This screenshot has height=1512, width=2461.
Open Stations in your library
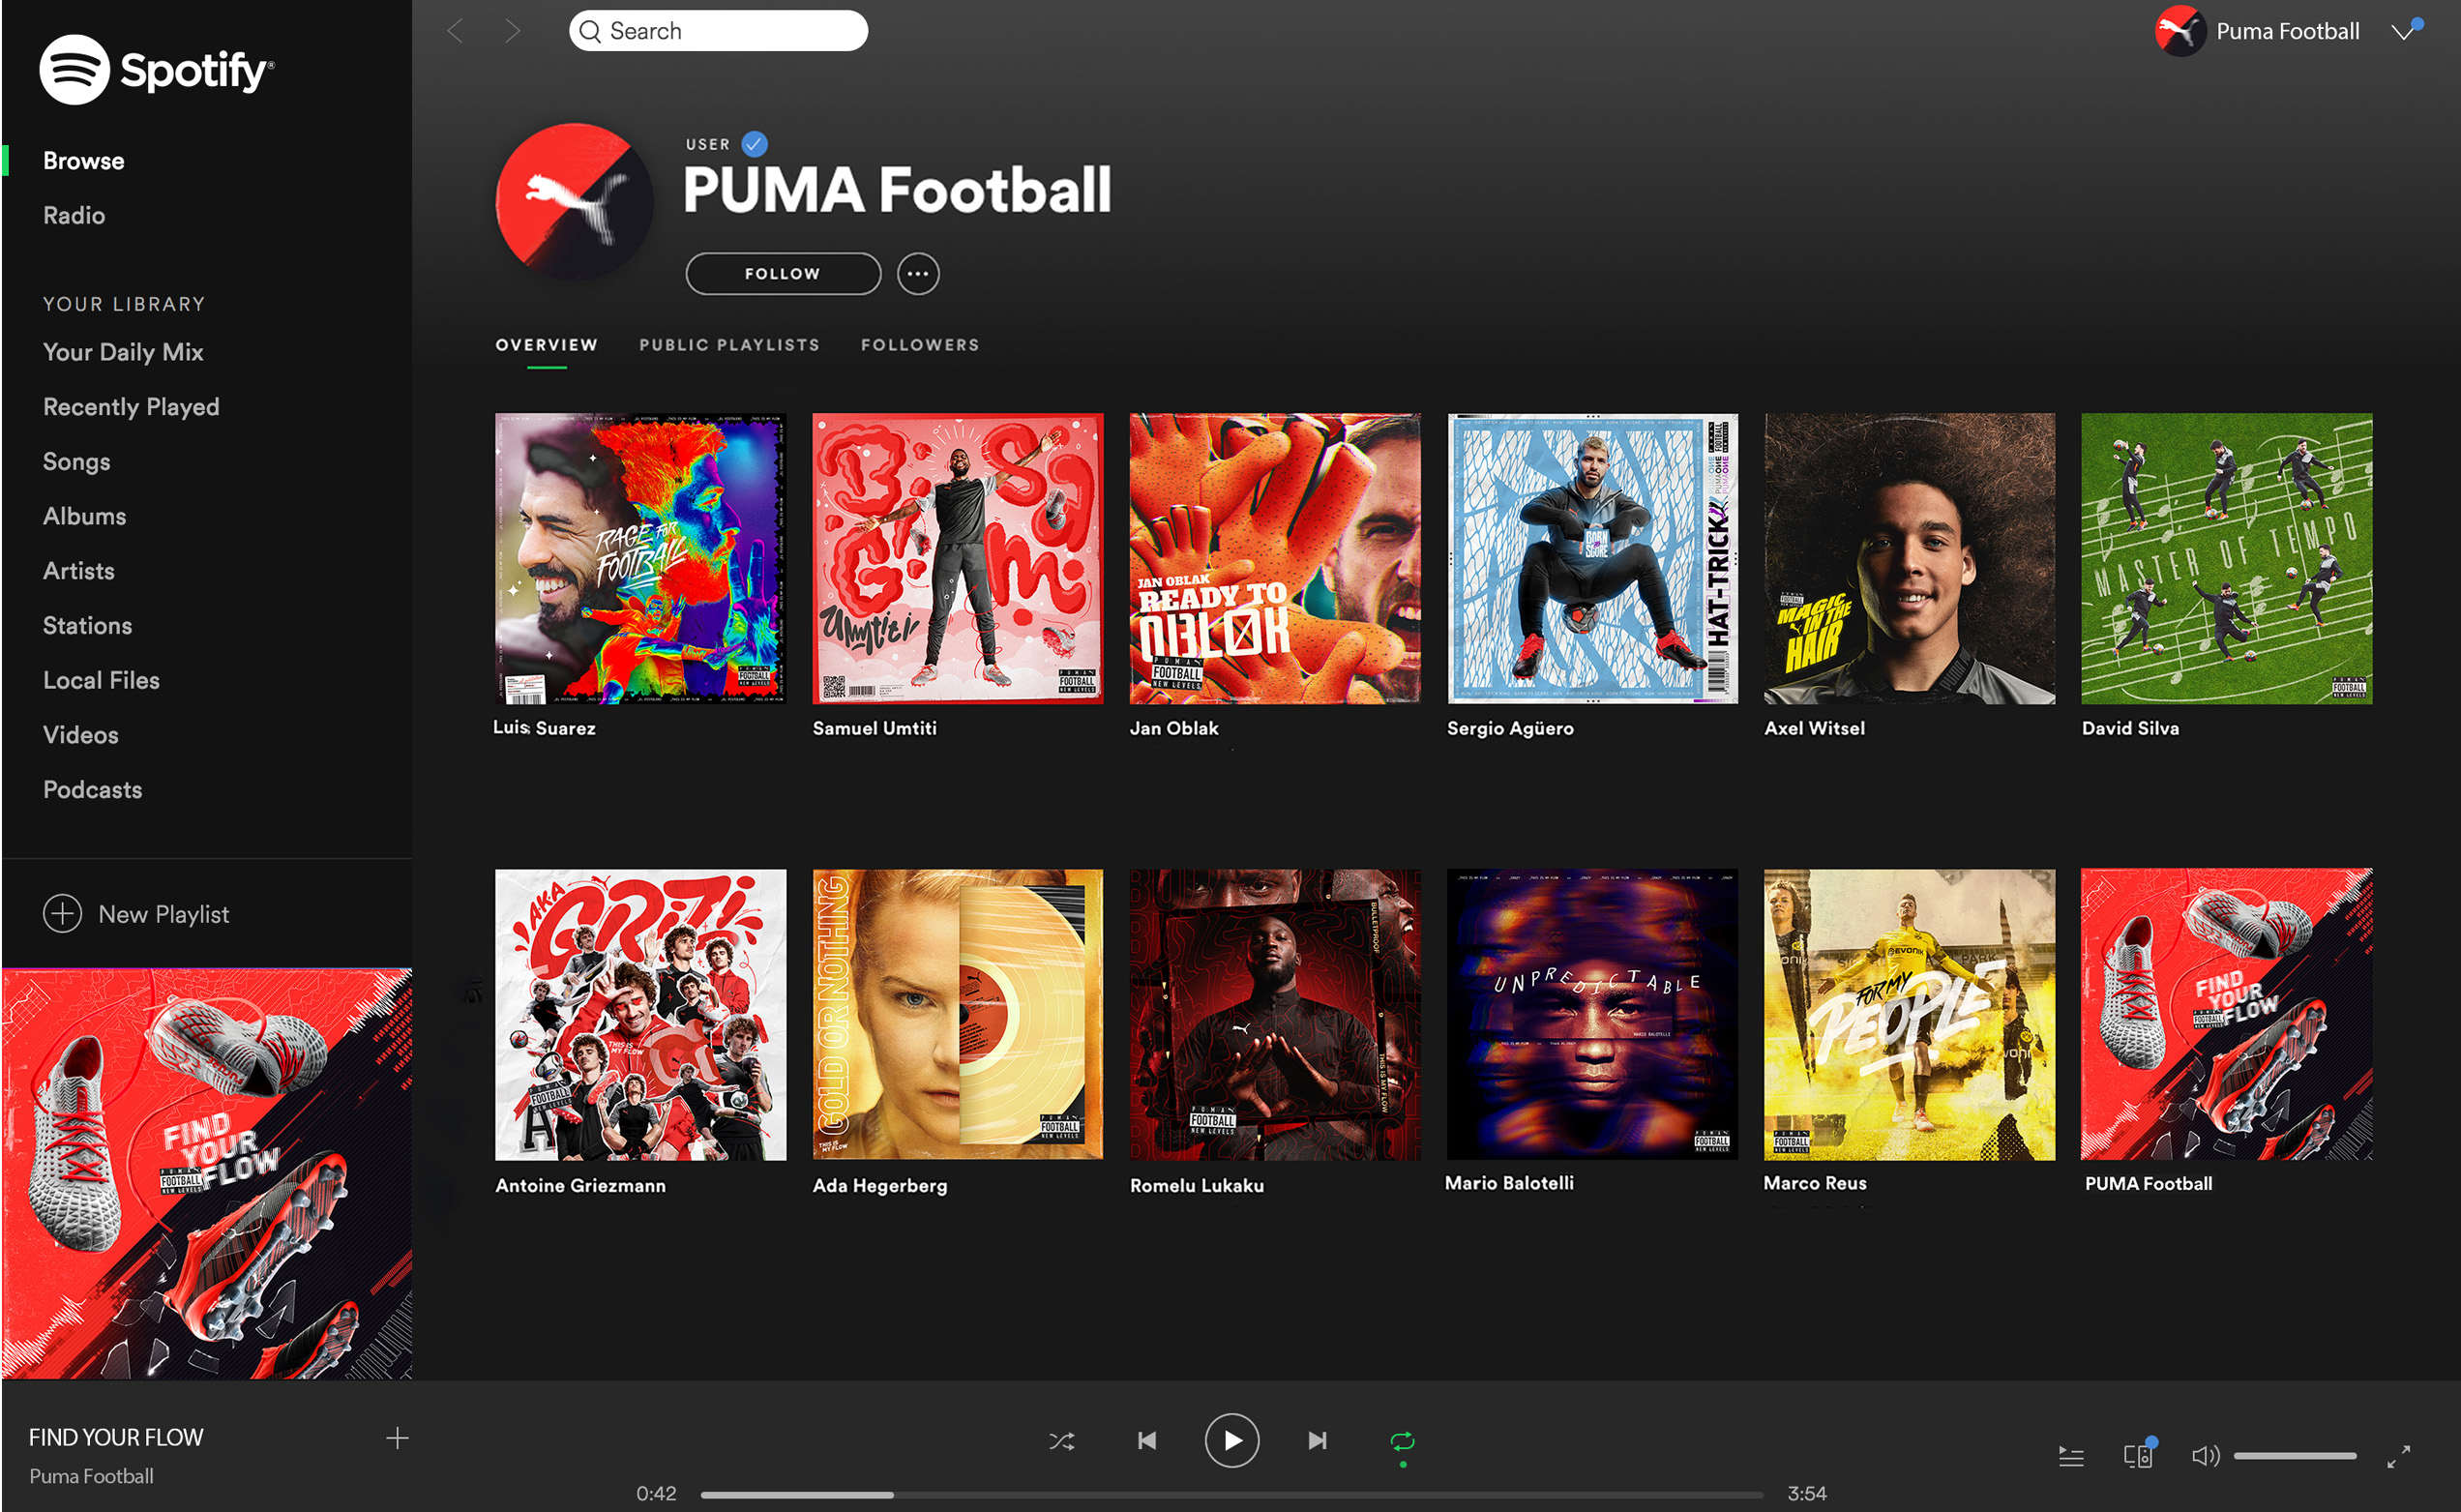[x=87, y=626]
